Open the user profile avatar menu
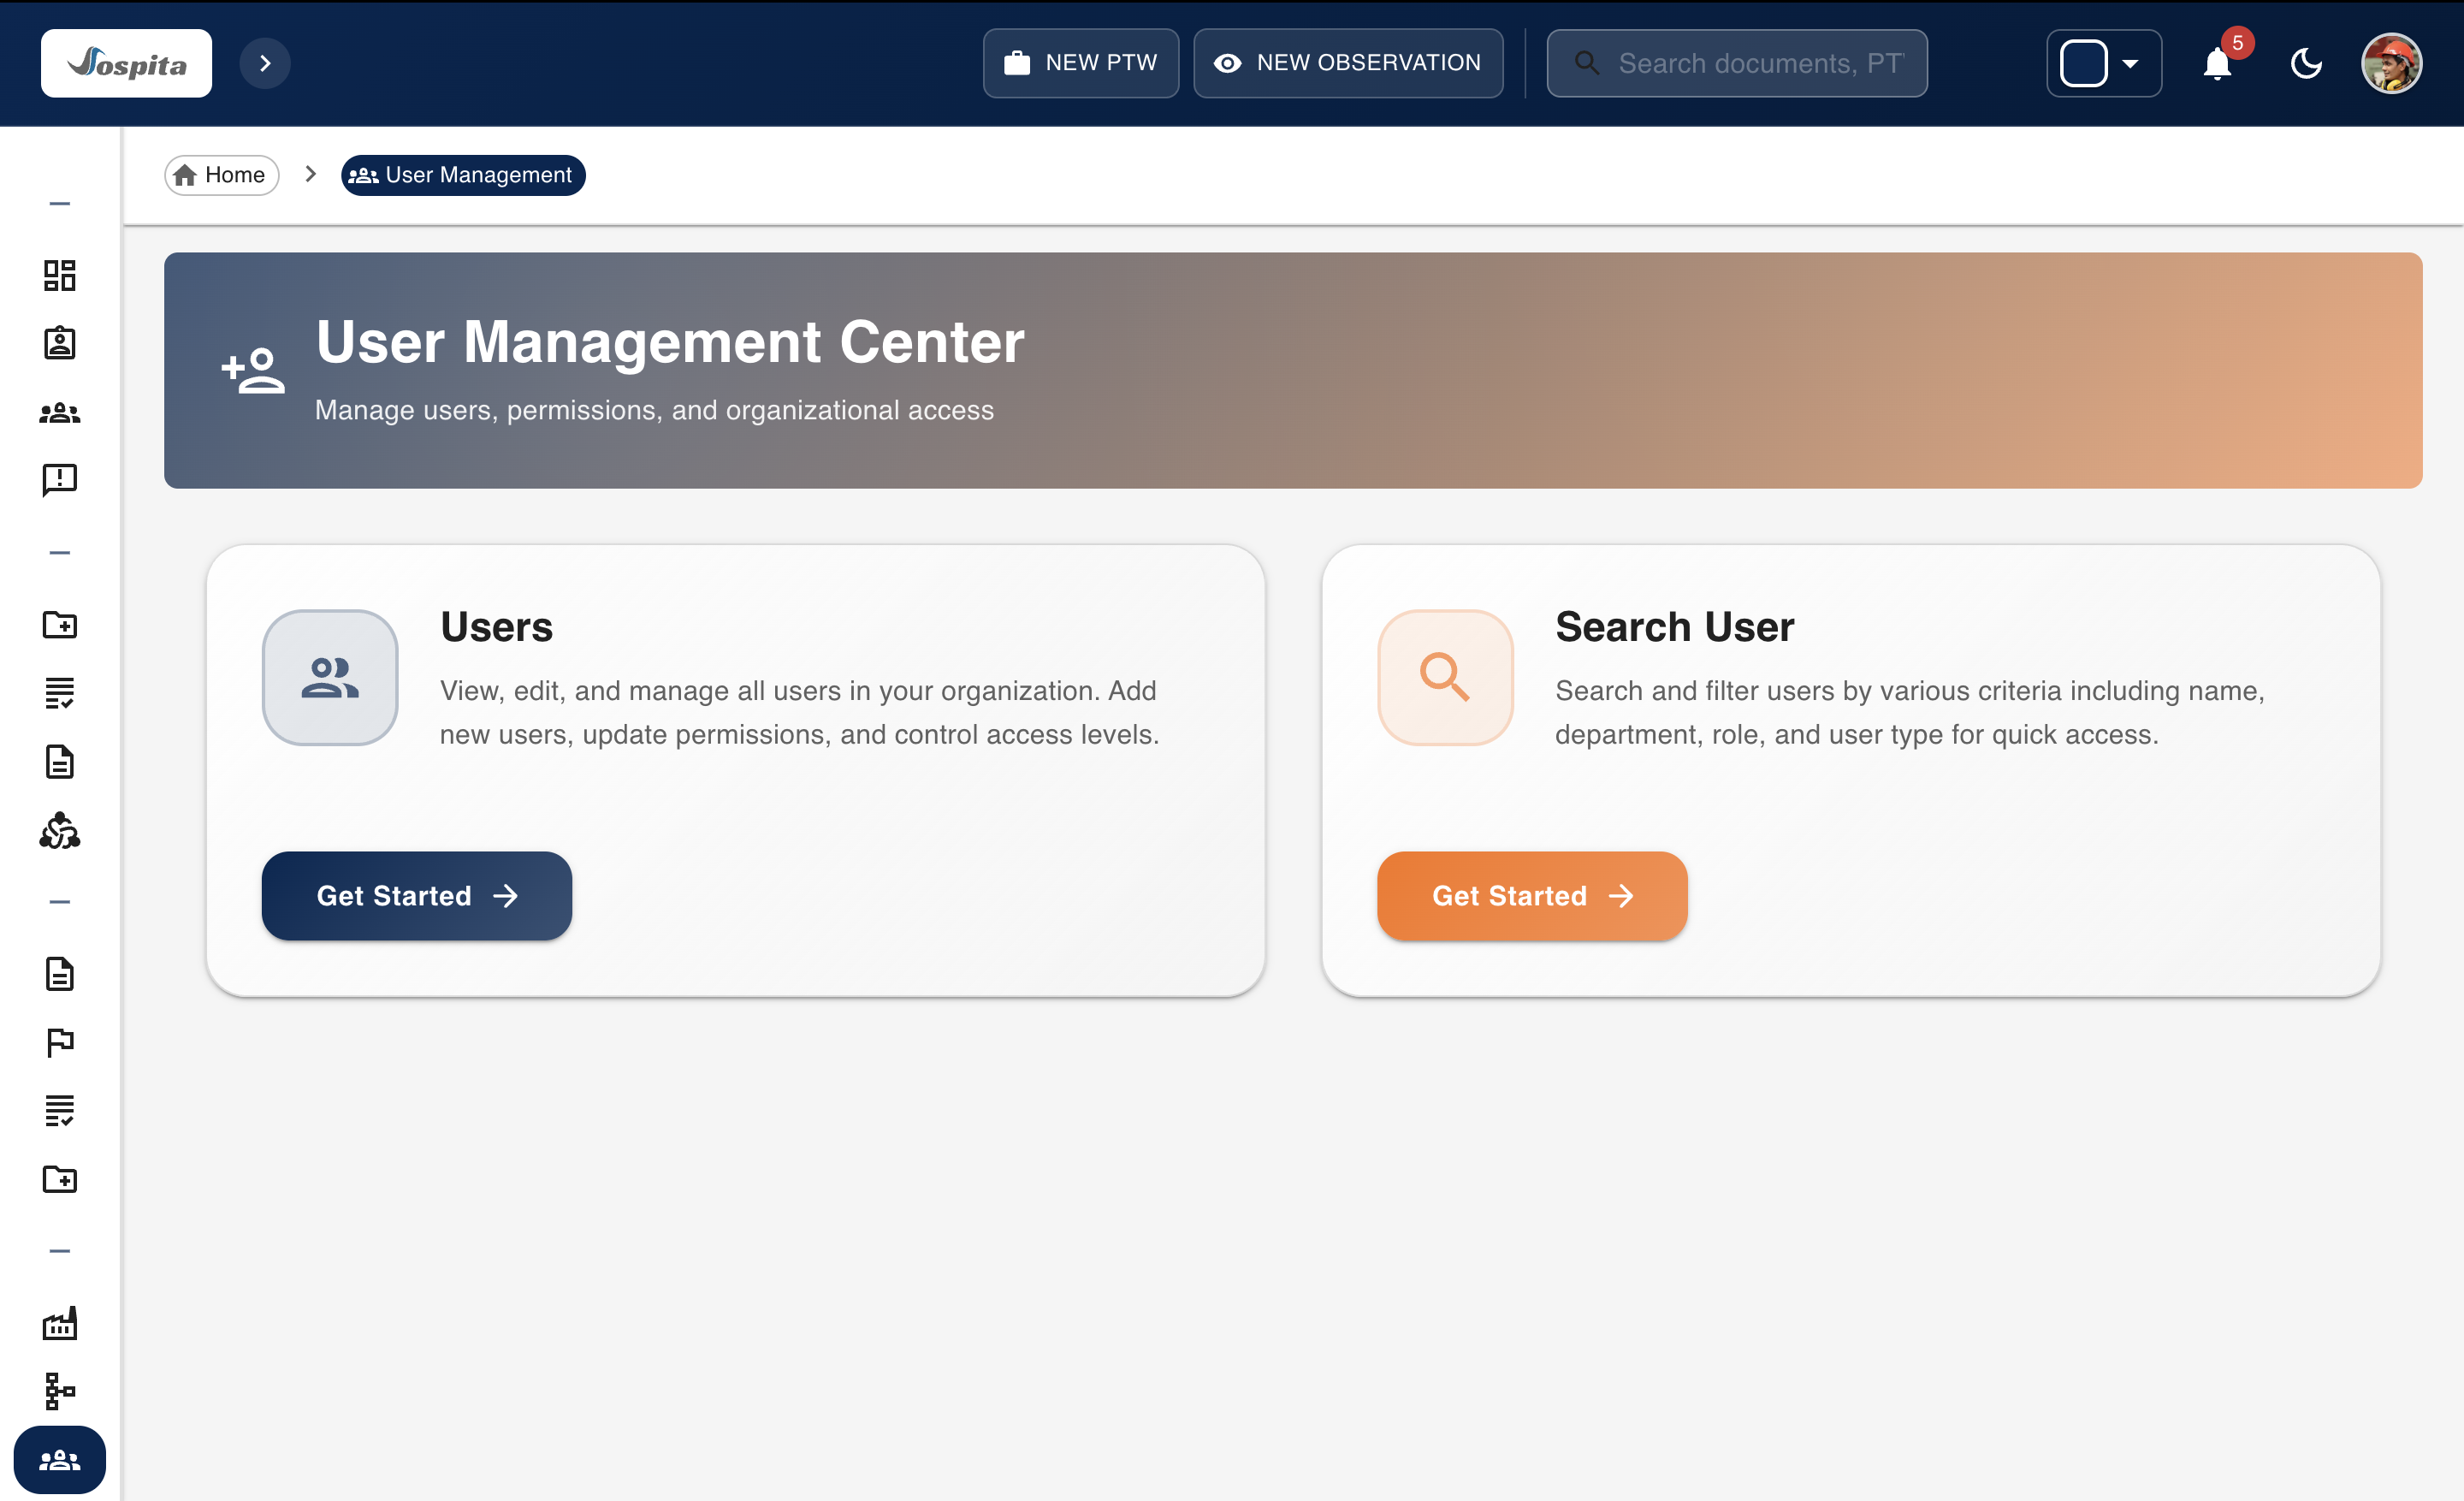This screenshot has width=2464, height=1501. click(x=2391, y=64)
